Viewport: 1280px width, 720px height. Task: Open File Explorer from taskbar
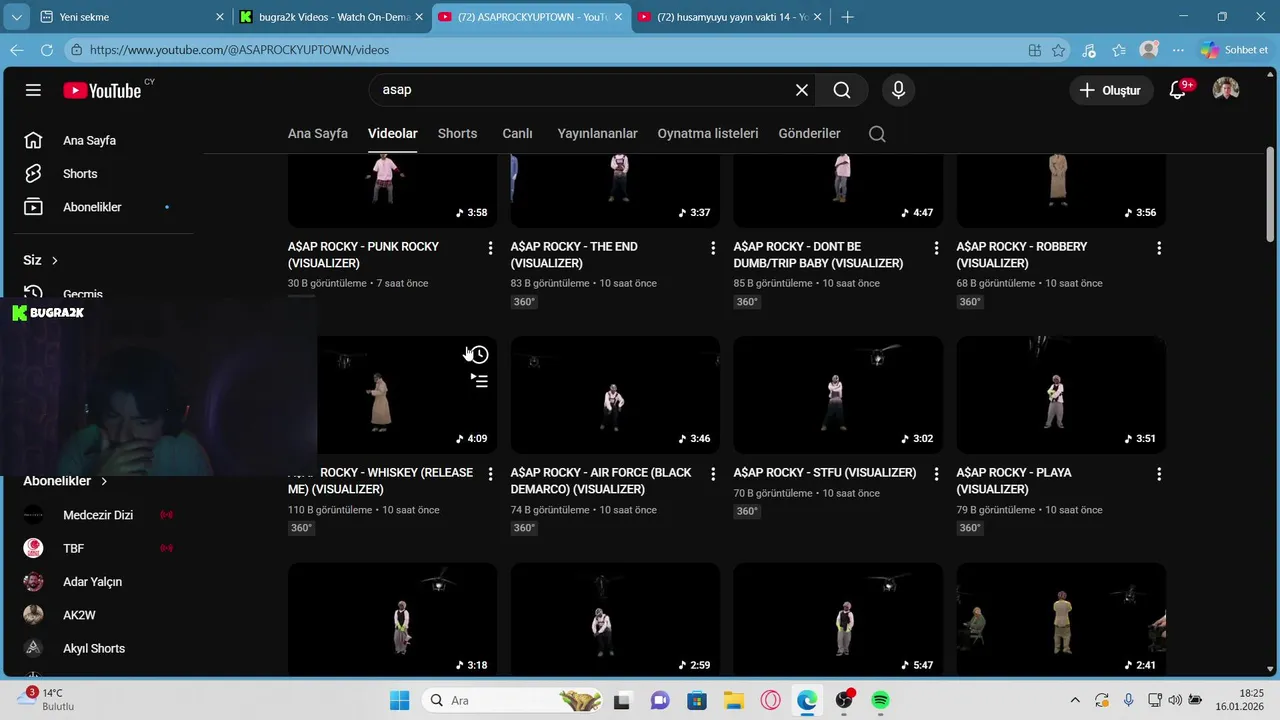tap(734, 700)
